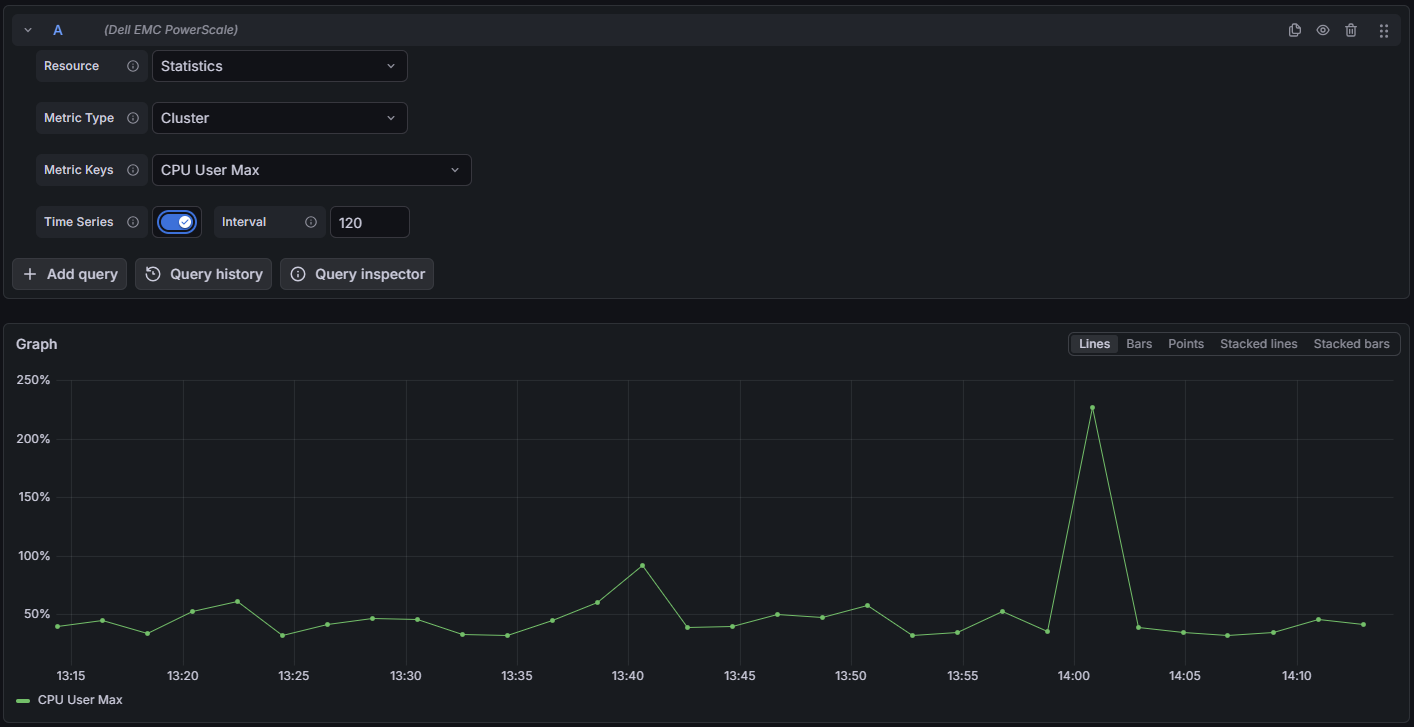This screenshot has width=1414, height=727.
Task: Collapse query A with the chevron
Action: click(x=28, y=30)
